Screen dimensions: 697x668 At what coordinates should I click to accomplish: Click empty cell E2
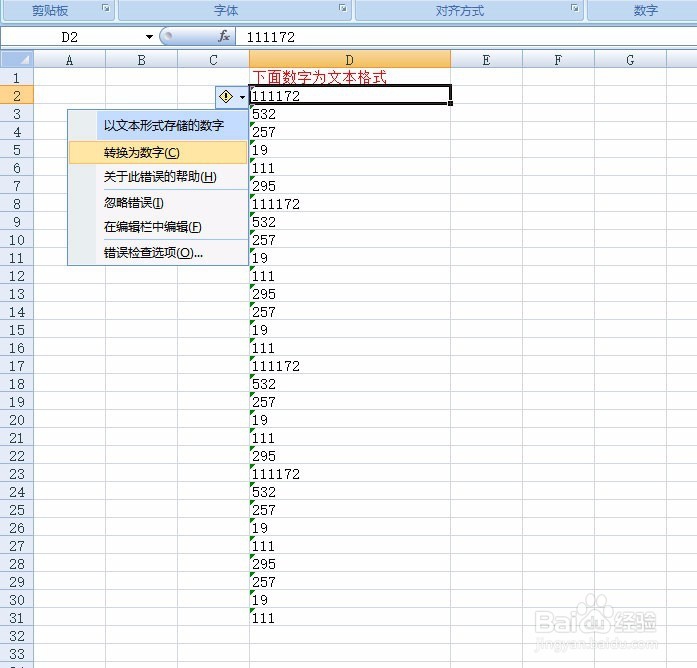(x=486, y=96)
